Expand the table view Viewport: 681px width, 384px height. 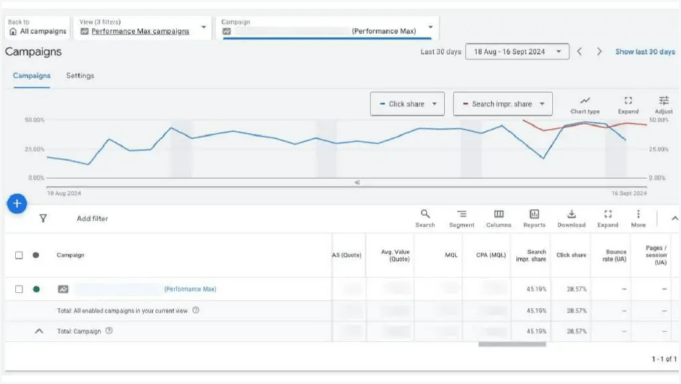coord(608,218)
